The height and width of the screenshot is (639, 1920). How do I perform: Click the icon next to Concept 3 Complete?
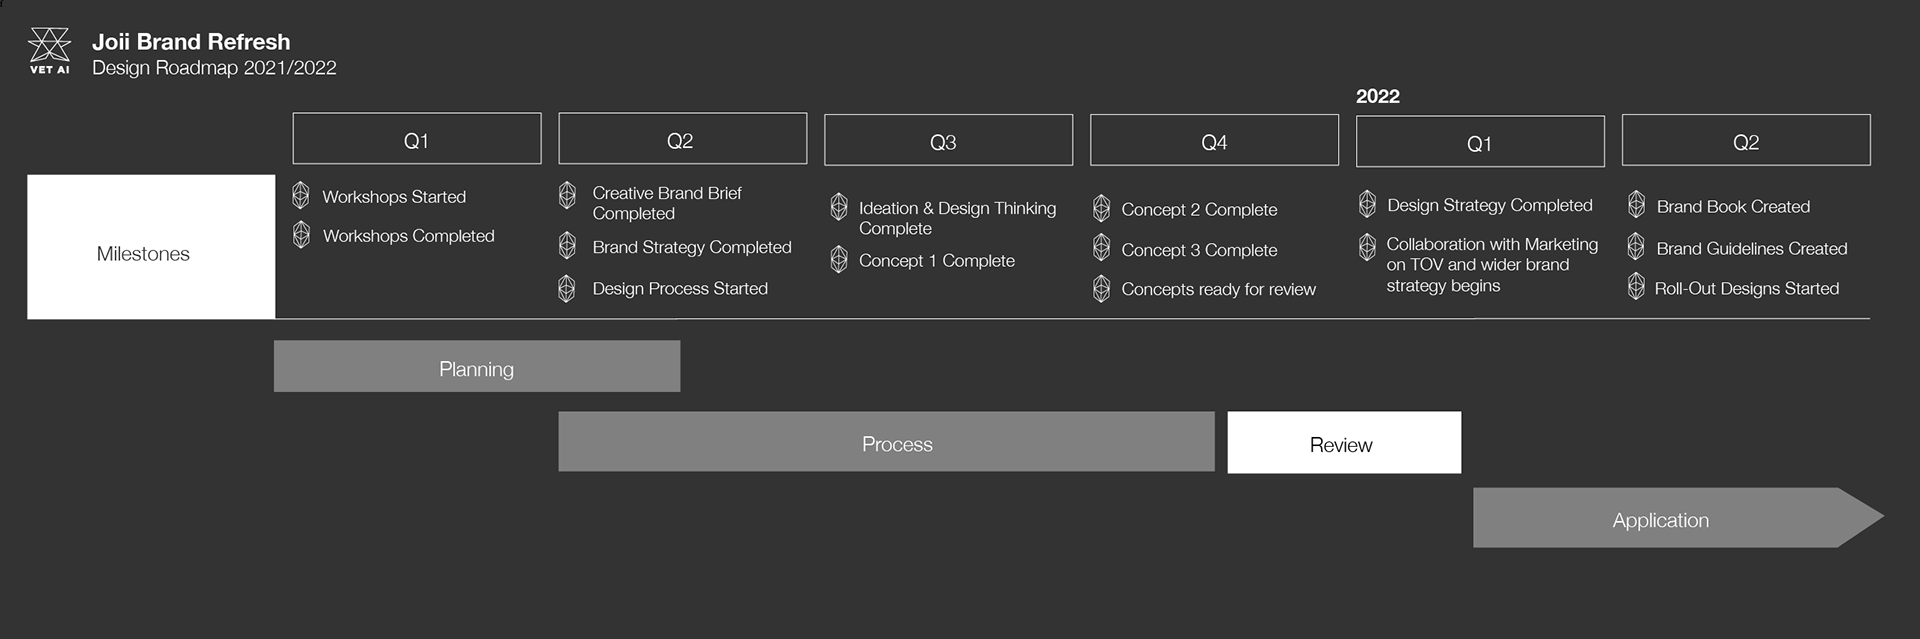1101,248
